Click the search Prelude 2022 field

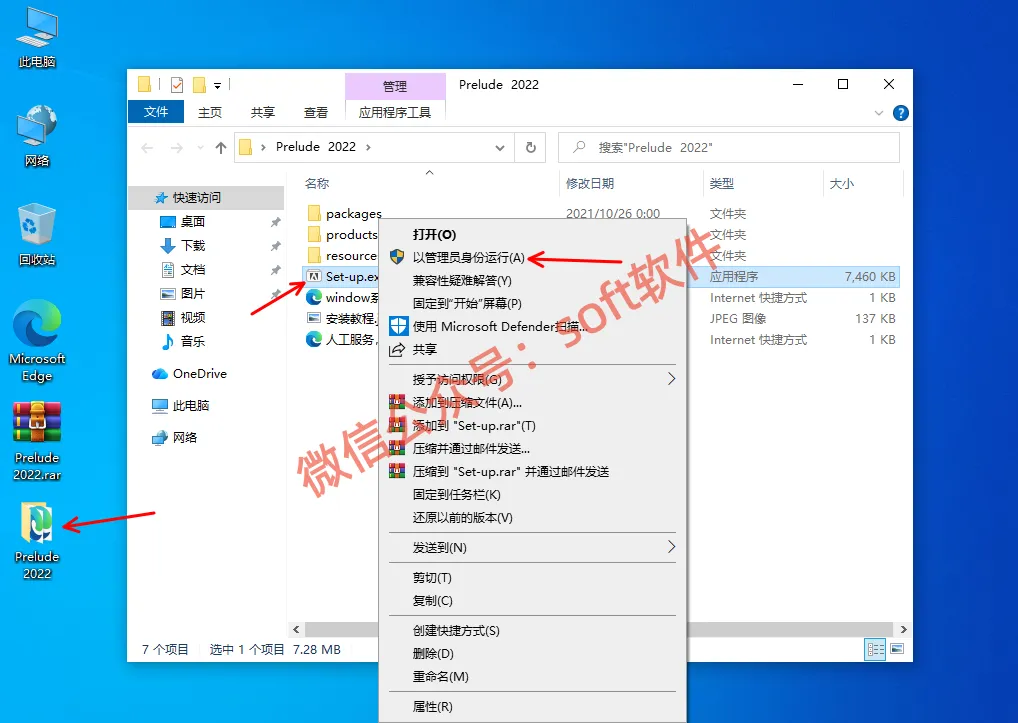(x=728, y=147)
